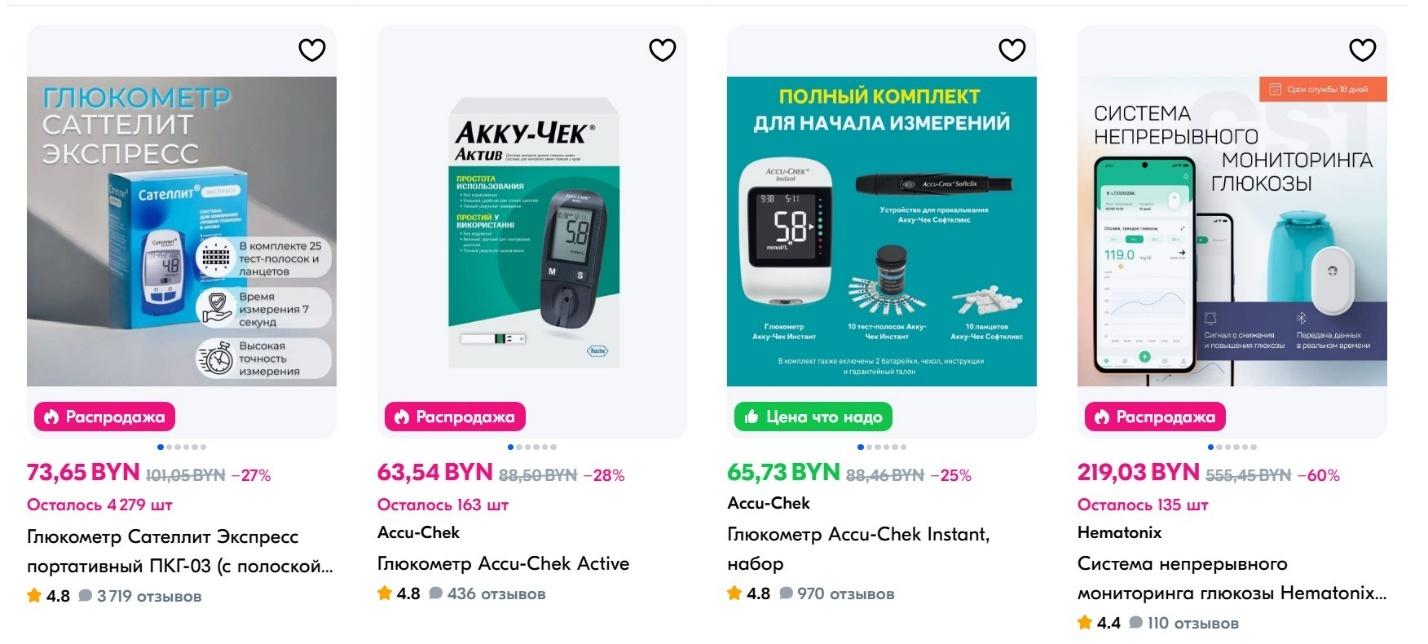Add Сателлит Экспресс glucometer to favorites
Viewport: 1428px width, 644px height.
tap(312, 50)
